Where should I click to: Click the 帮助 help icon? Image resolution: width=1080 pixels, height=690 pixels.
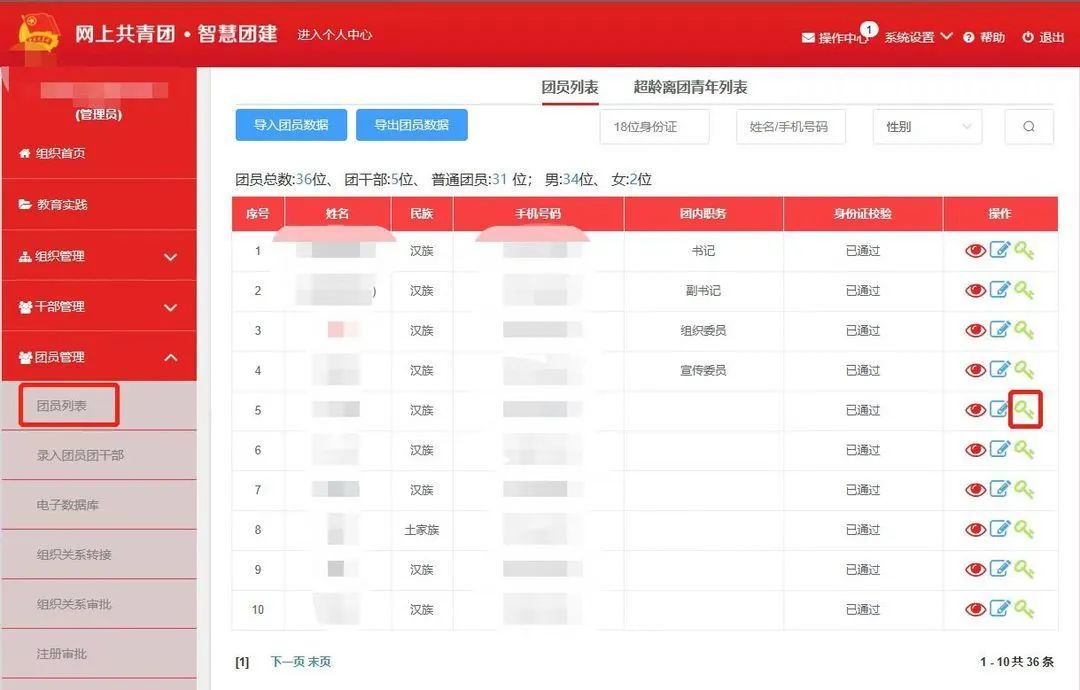(969, 38)
